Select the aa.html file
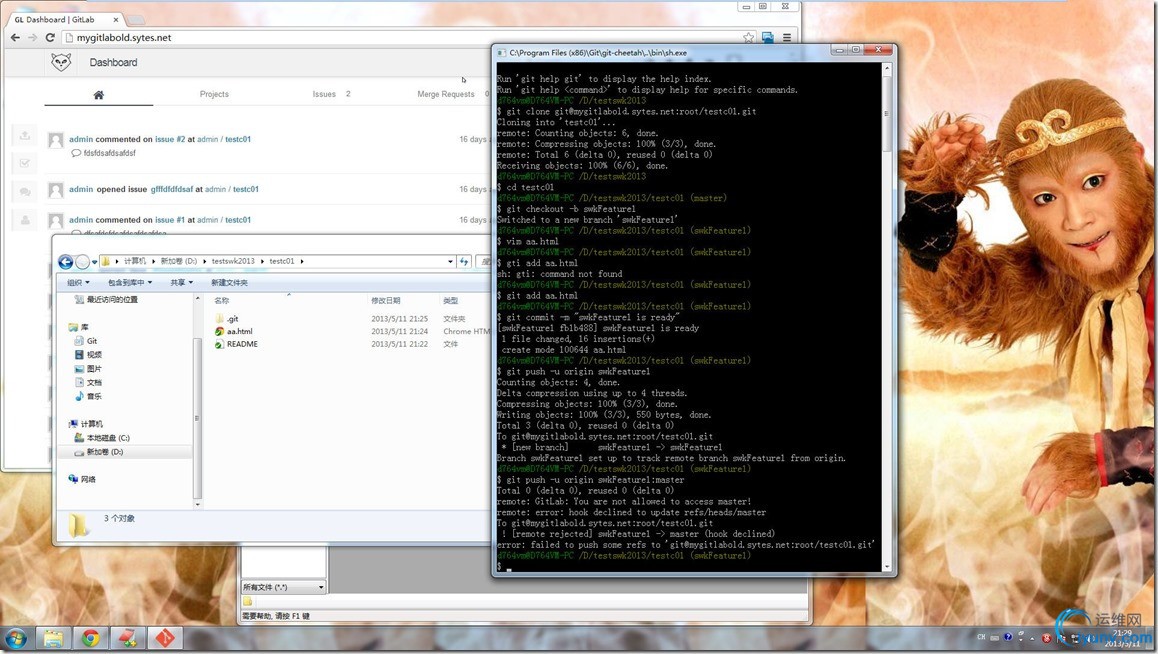Viewport: 1158px width, 654px height. click(x=234, y=331)
